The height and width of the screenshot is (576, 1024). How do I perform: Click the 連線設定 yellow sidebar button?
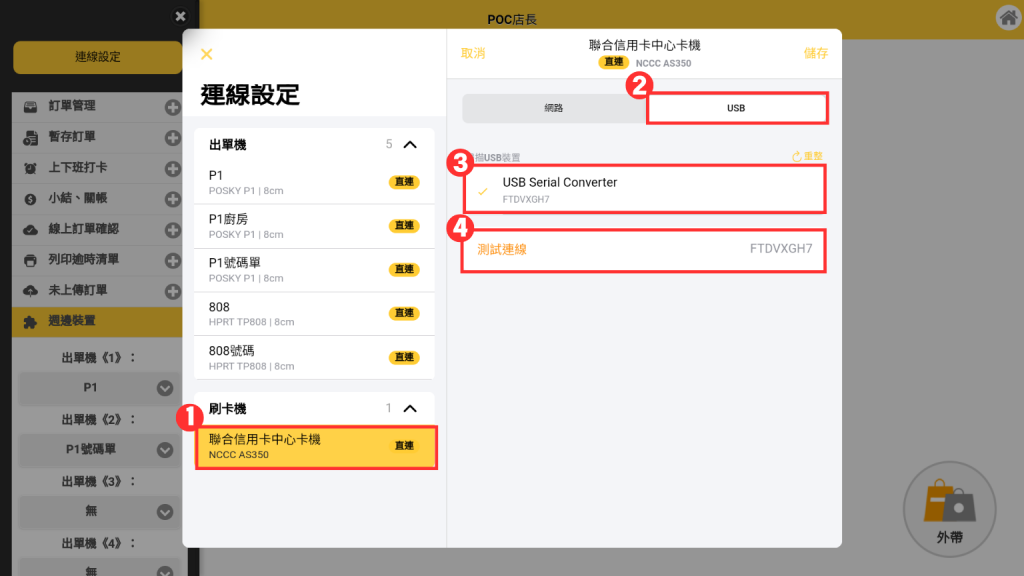point(97,57)
